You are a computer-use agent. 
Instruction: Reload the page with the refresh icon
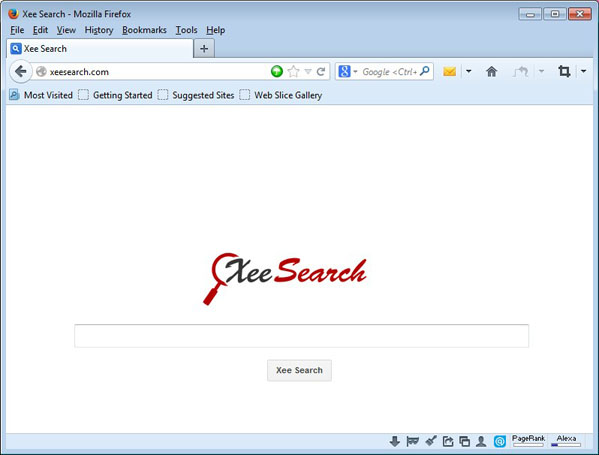[x=321, y=71]
